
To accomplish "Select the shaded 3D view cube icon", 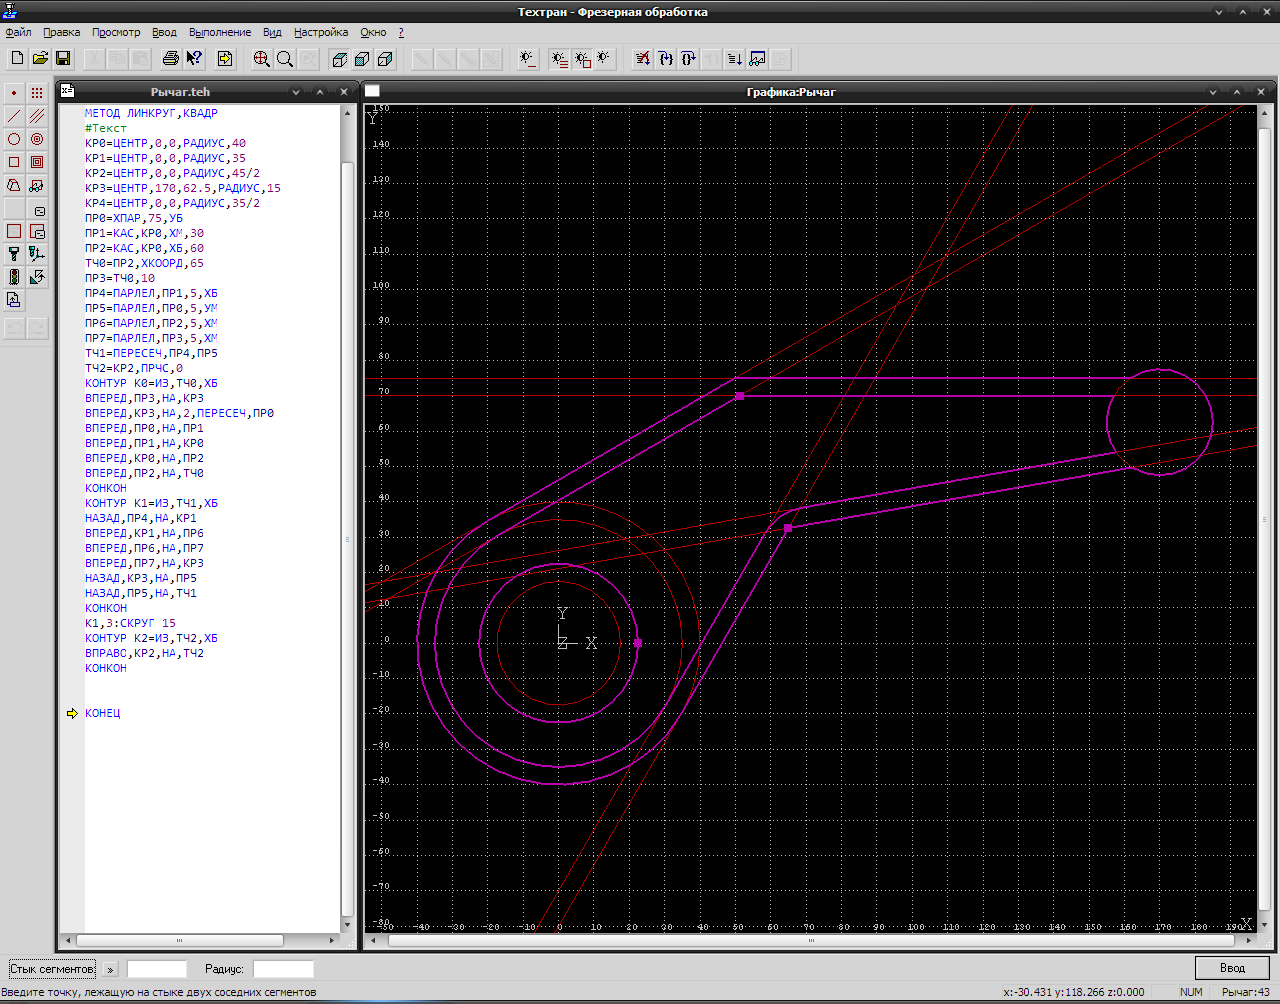I will coord(363,59).
